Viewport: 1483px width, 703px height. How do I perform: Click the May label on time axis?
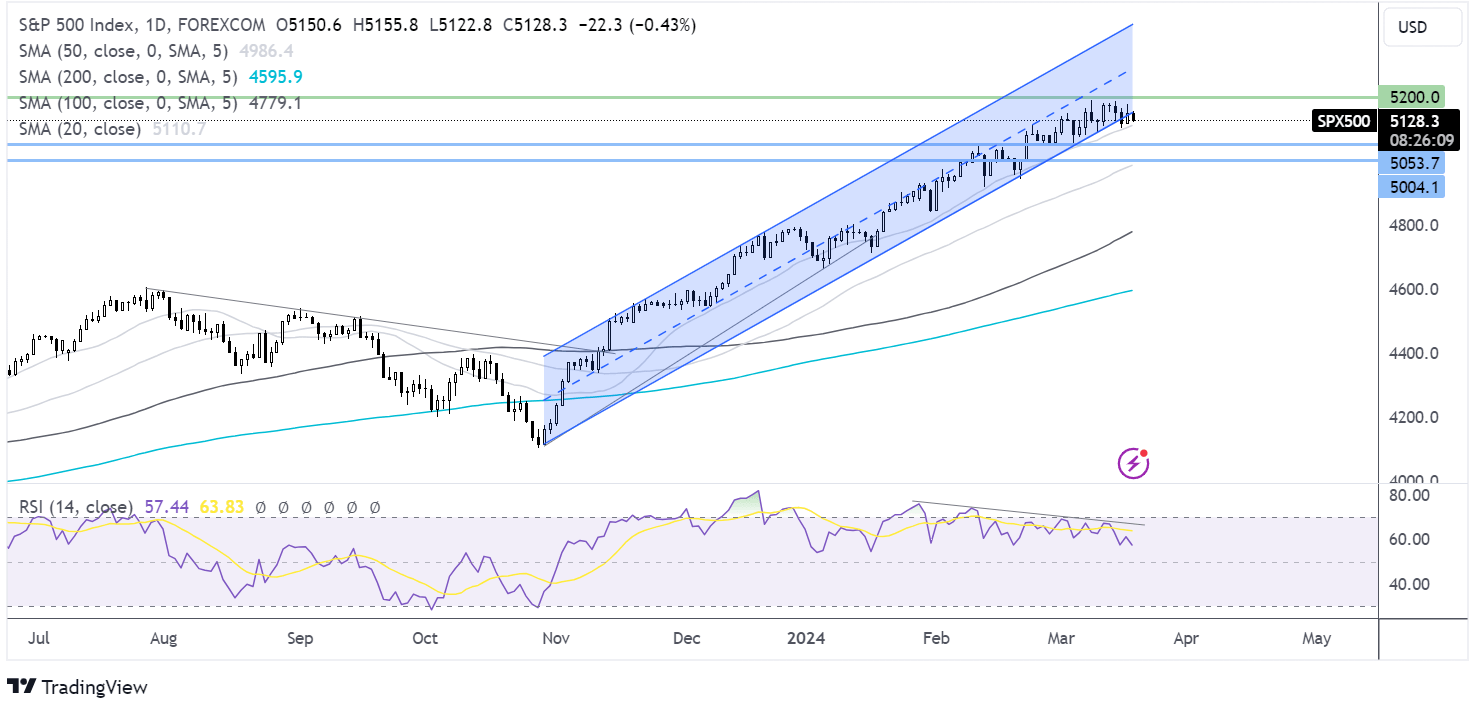[1317, 636]
